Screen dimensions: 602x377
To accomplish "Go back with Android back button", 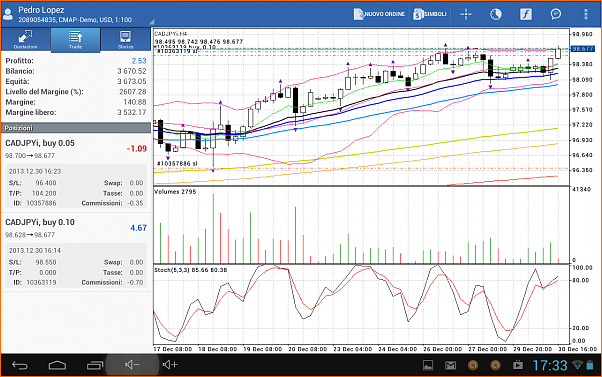I will [20, 365].
